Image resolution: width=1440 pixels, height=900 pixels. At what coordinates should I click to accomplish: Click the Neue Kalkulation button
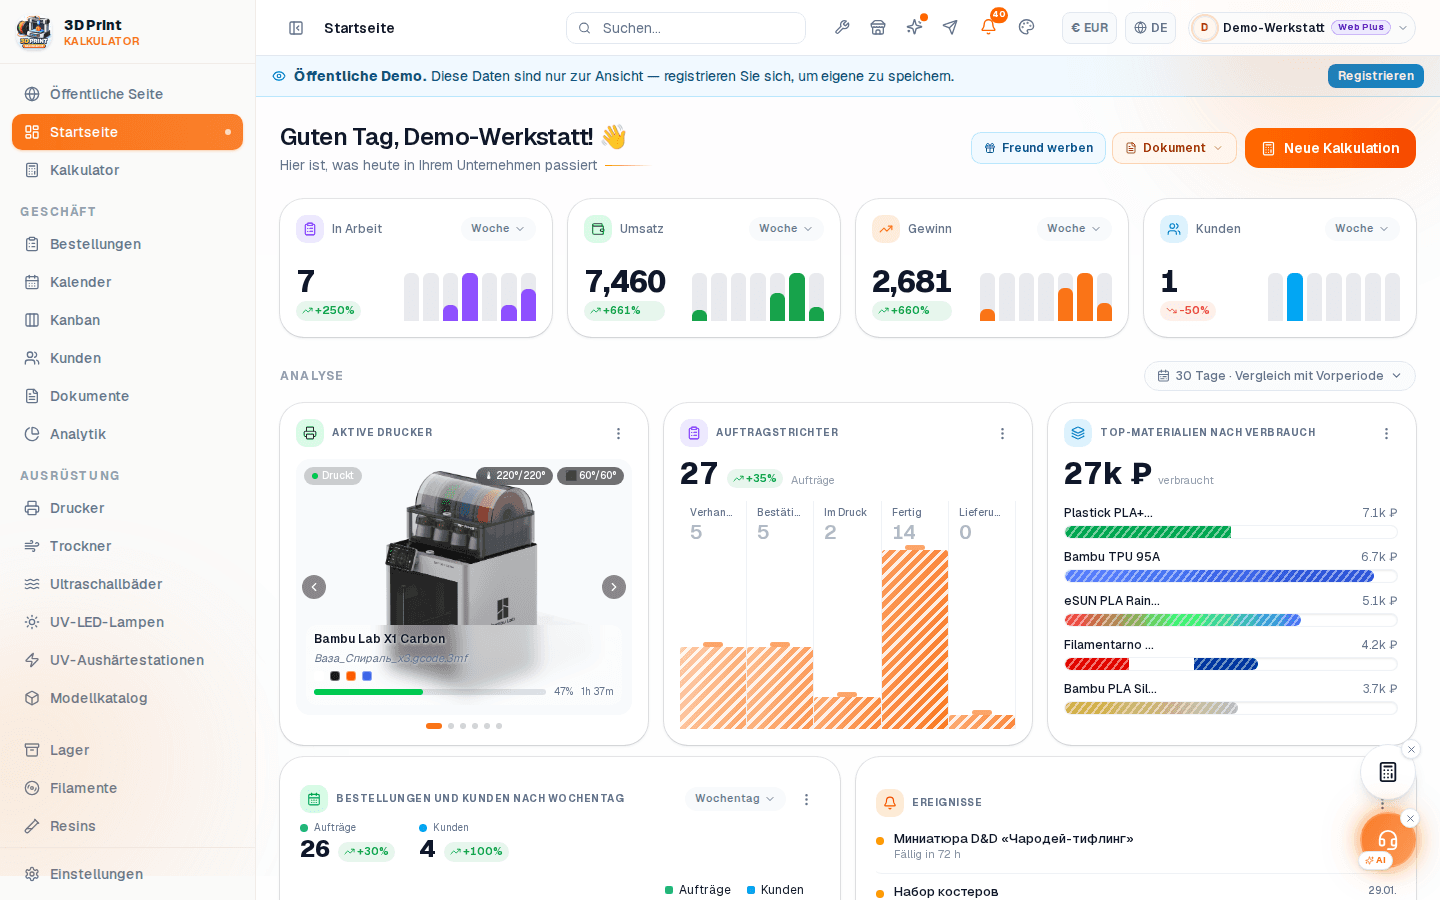1330,148
